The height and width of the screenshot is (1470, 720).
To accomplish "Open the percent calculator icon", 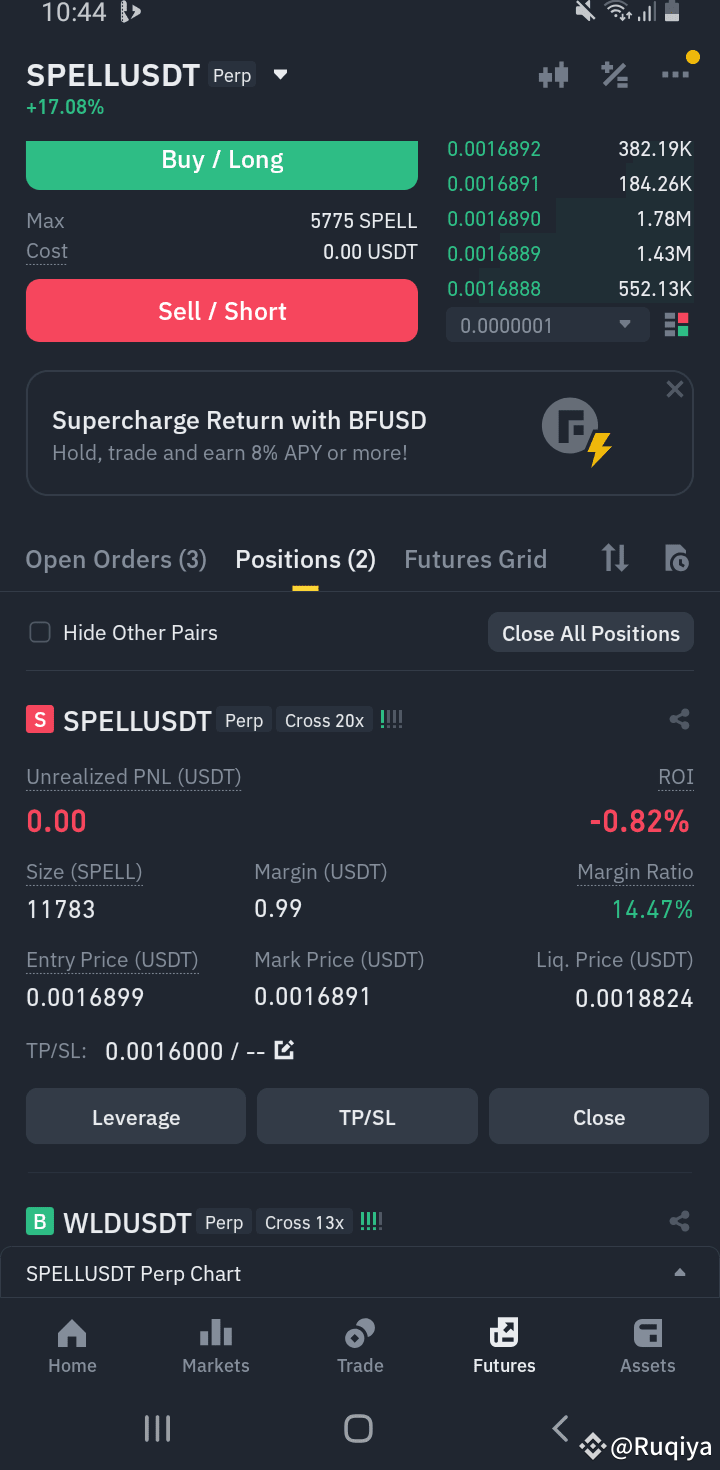I will tap(614, 75).
